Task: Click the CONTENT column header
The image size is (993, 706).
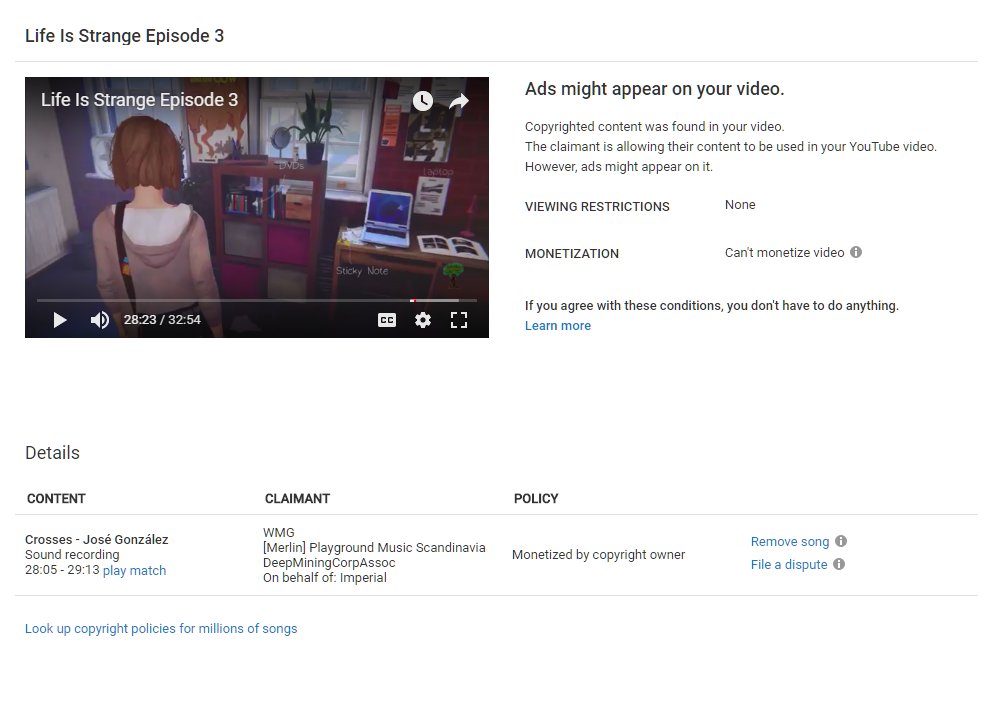Action: [56, 498]
